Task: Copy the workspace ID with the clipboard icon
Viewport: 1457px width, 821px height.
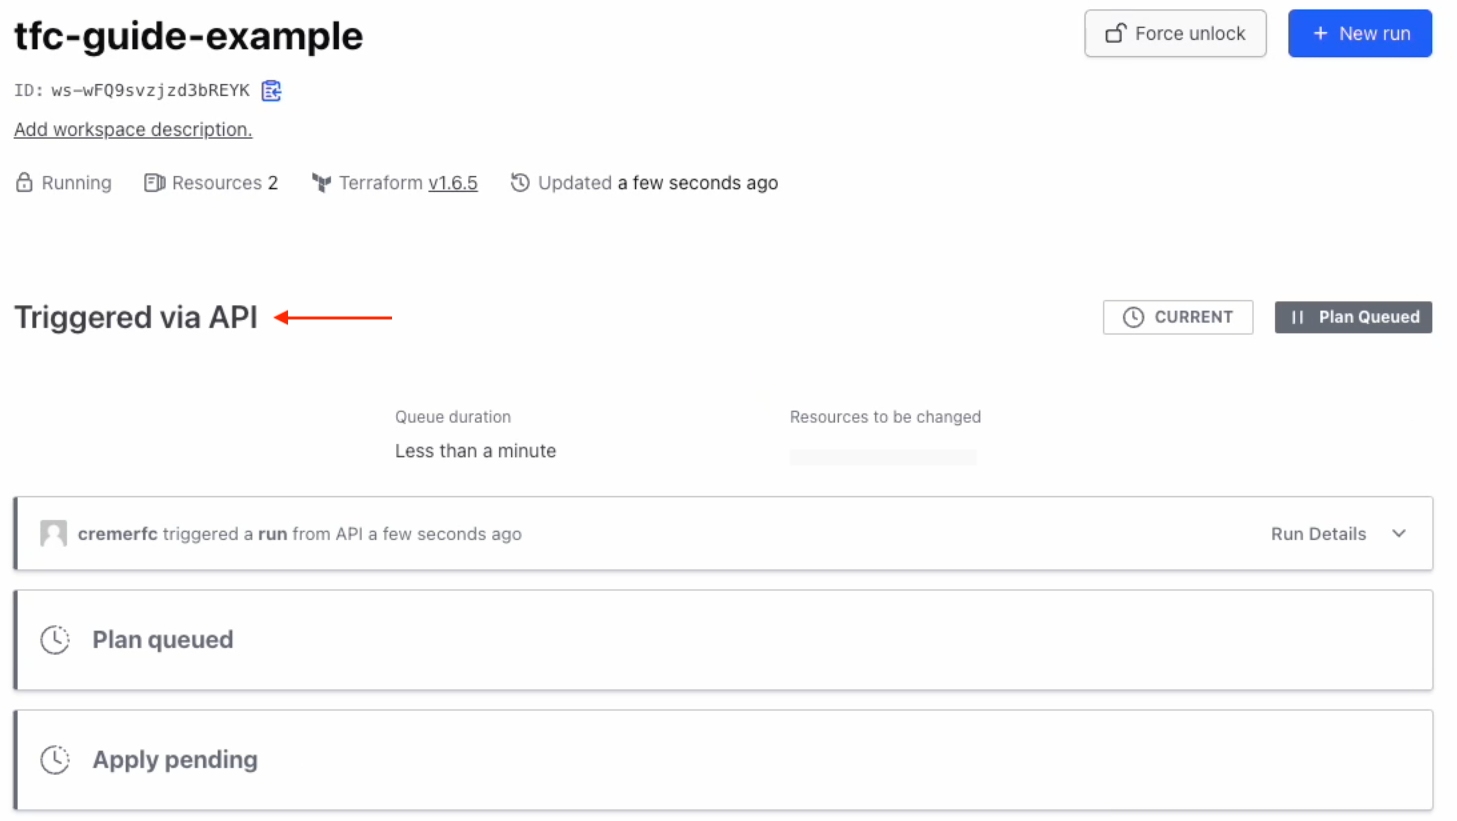Action: coord(271,91)
